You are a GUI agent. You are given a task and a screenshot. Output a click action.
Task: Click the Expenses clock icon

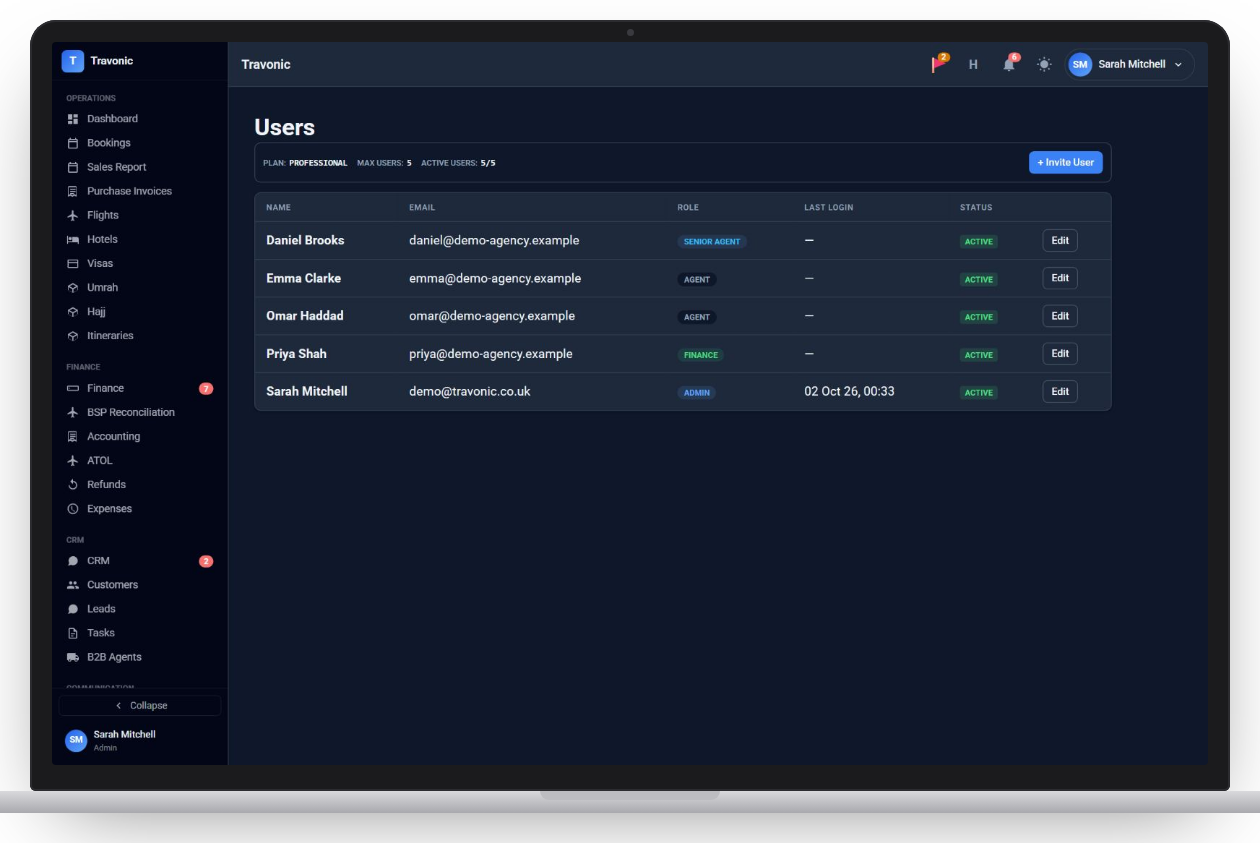point(72,508)
